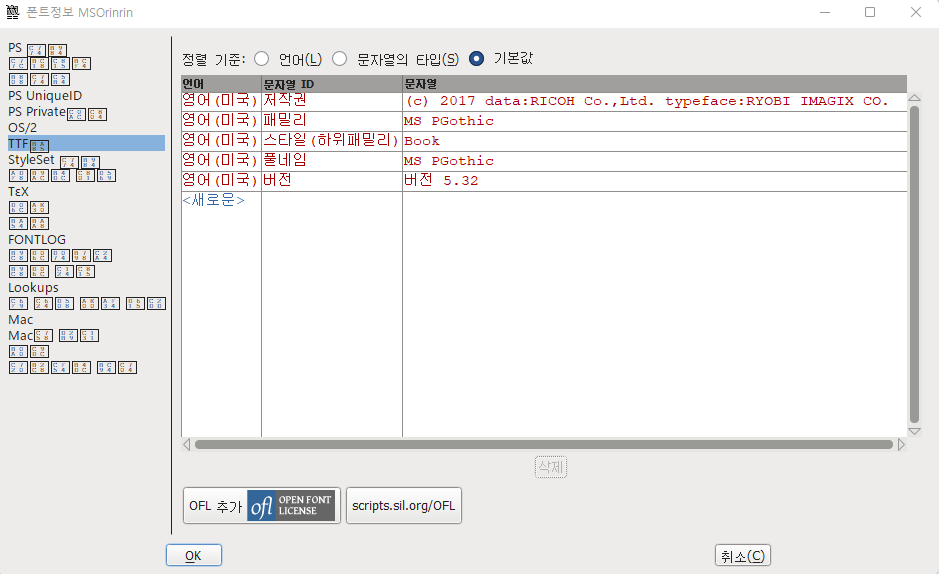Click the vertical scrollbar thumb of names table

(x=914, y=265)
